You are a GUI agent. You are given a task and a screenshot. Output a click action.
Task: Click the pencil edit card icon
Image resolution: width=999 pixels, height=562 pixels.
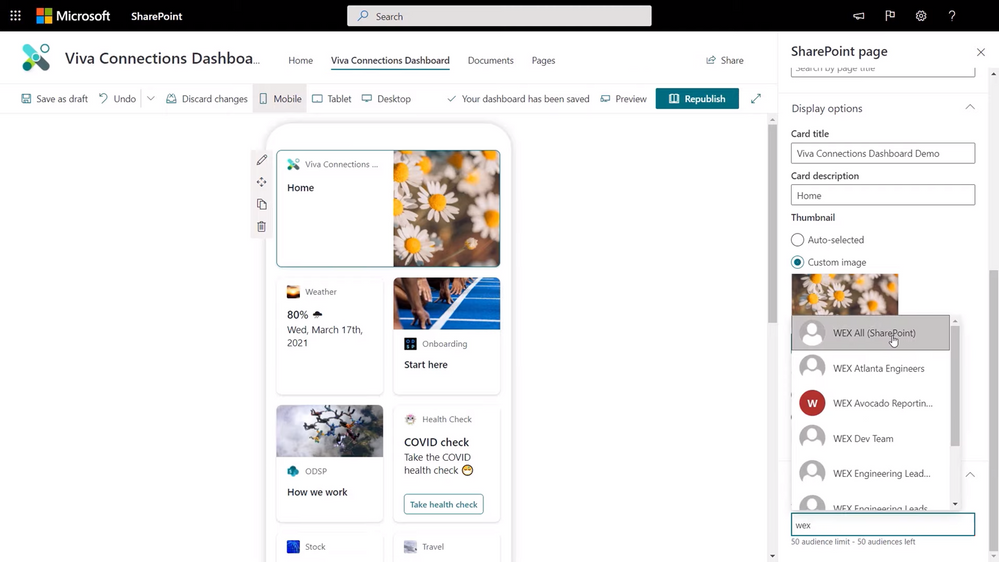pyautogui.click(x=262, y=160)
